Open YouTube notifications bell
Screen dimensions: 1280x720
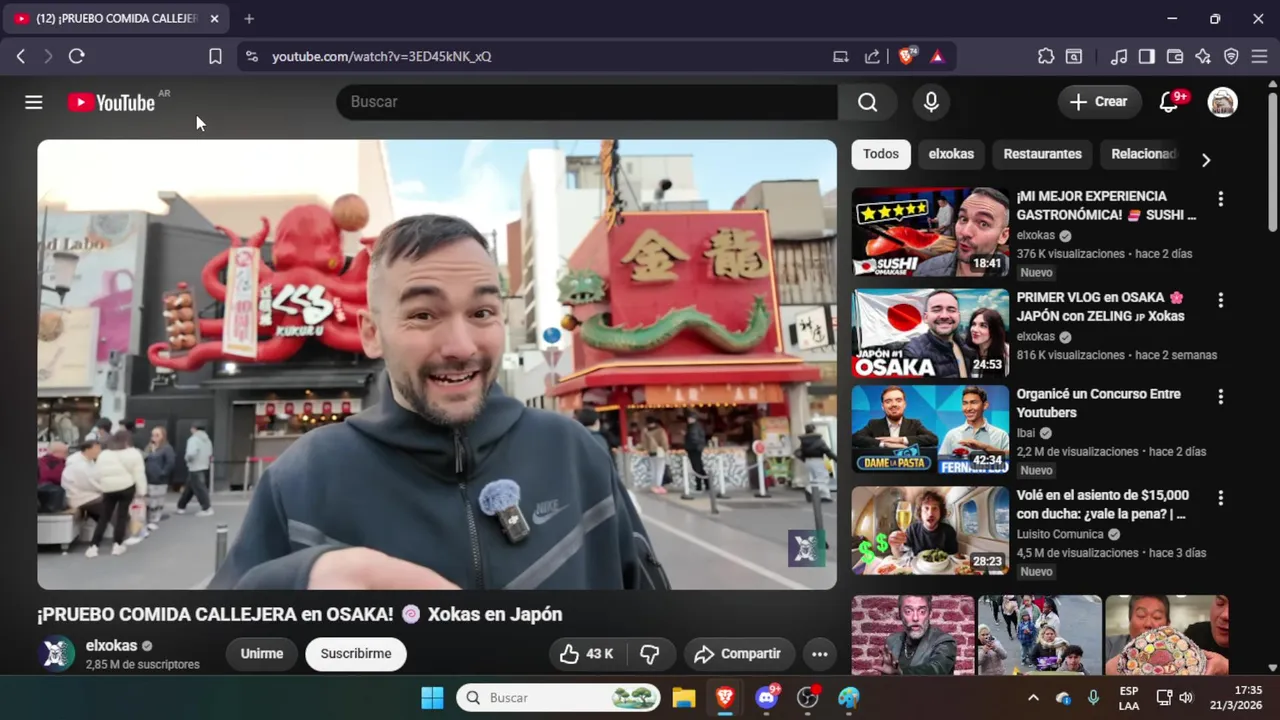pyautogui.click(x=1168, y=102)
